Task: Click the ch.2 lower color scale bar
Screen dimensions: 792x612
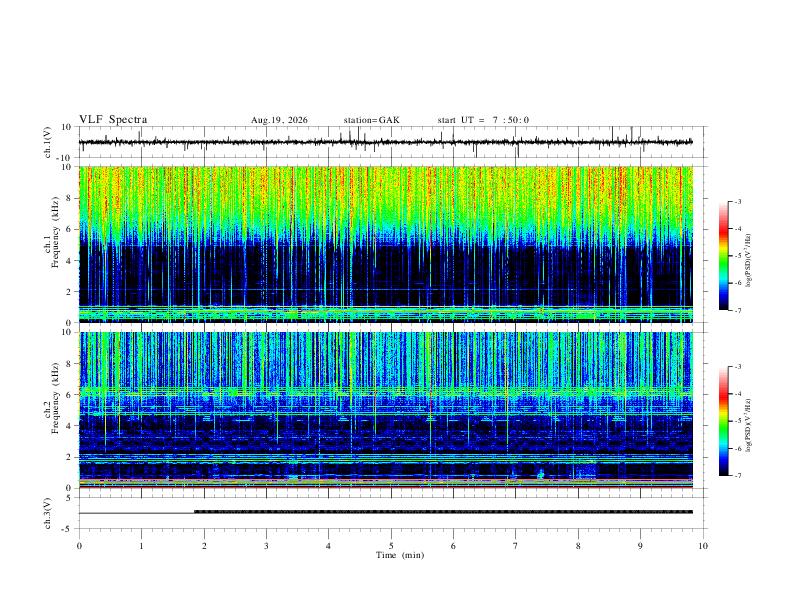Action: pyautogui.click(x=723, y=421)
